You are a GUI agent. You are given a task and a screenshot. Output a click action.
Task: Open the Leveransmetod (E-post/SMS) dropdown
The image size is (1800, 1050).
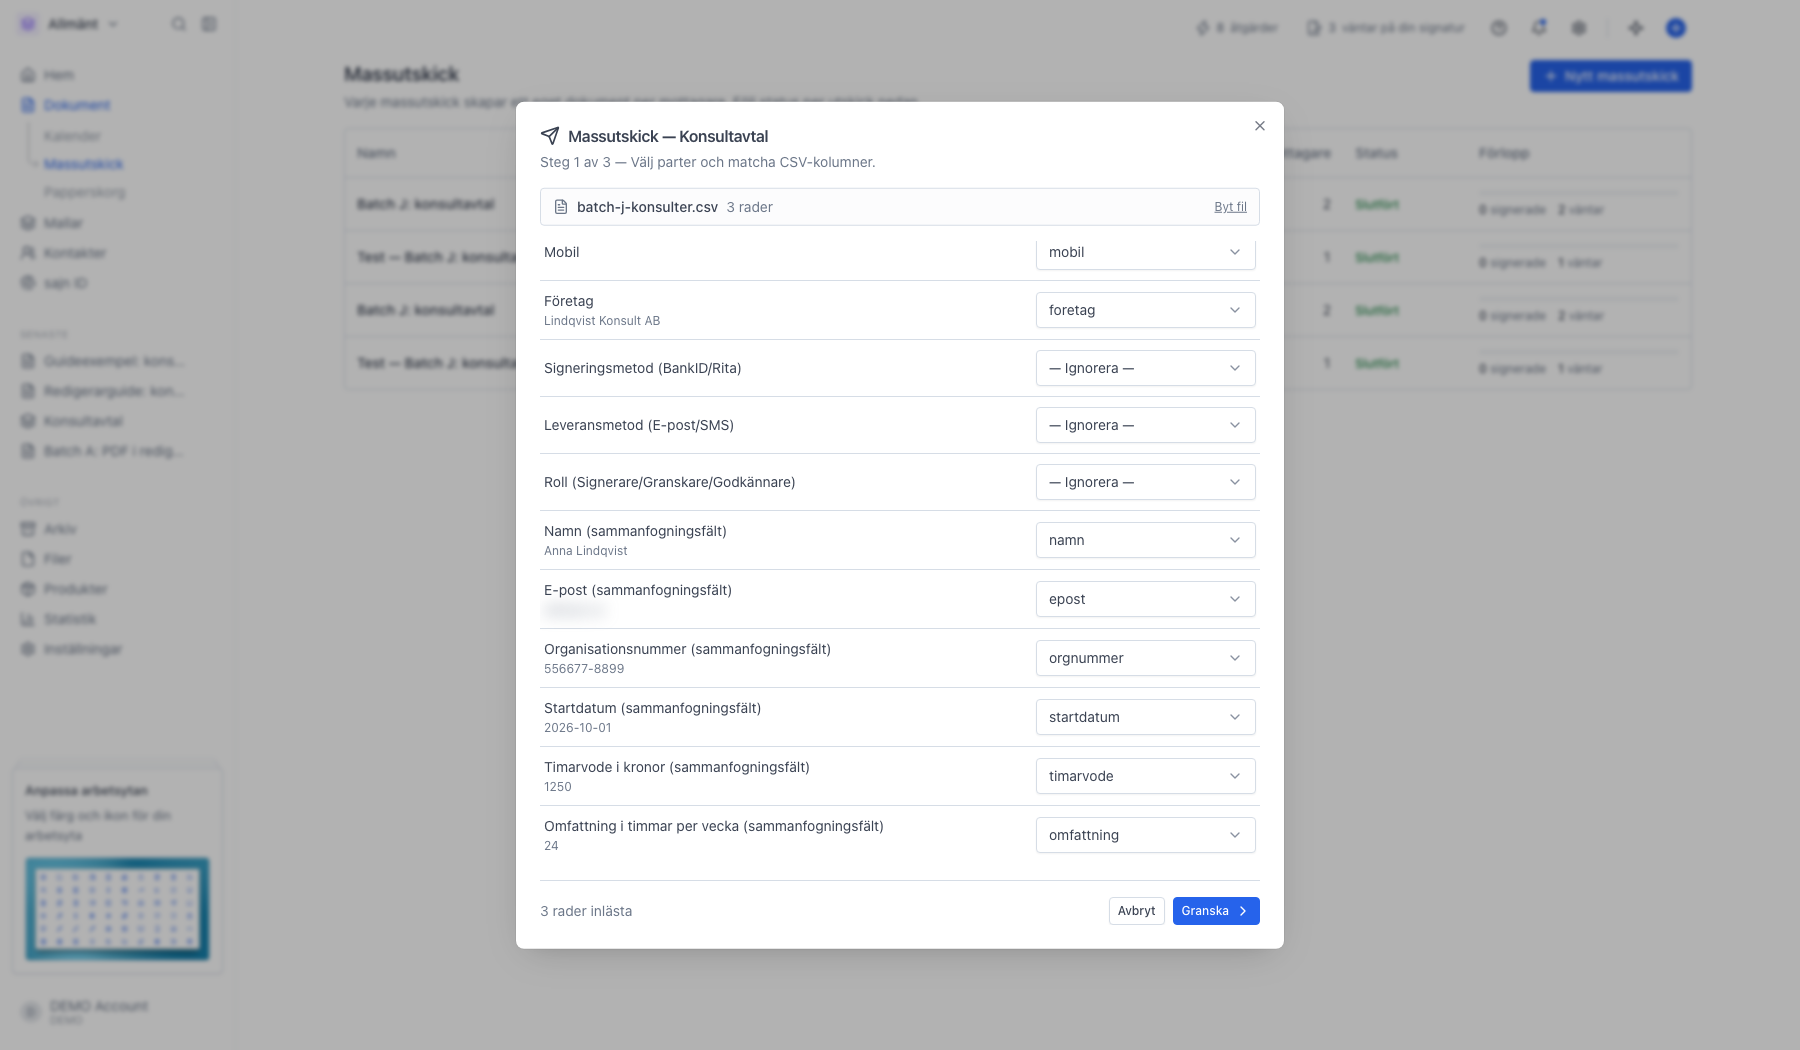point(1145,425)
